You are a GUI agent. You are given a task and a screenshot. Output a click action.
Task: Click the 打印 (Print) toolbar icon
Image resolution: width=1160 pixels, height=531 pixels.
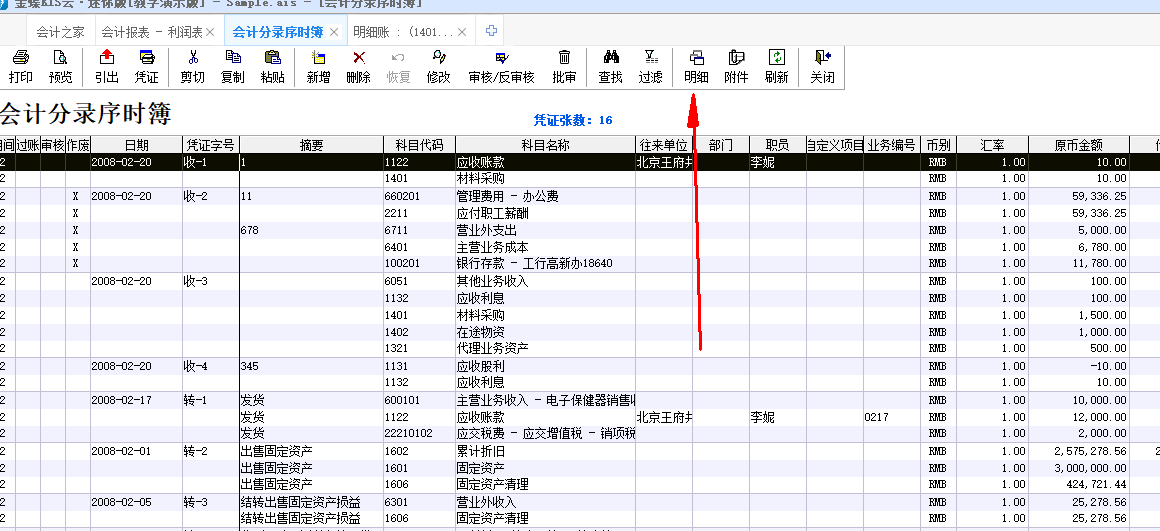click(x=20, y=66)
